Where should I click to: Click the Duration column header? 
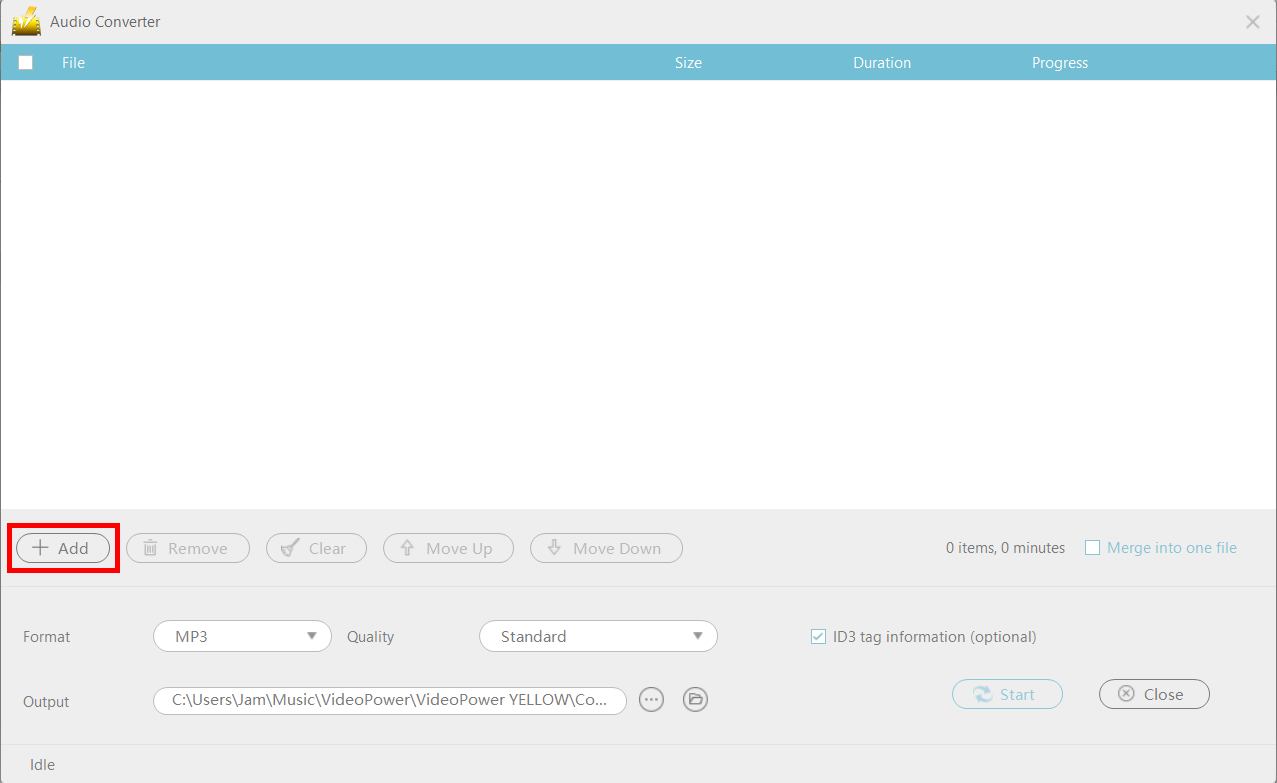point(881,62)
